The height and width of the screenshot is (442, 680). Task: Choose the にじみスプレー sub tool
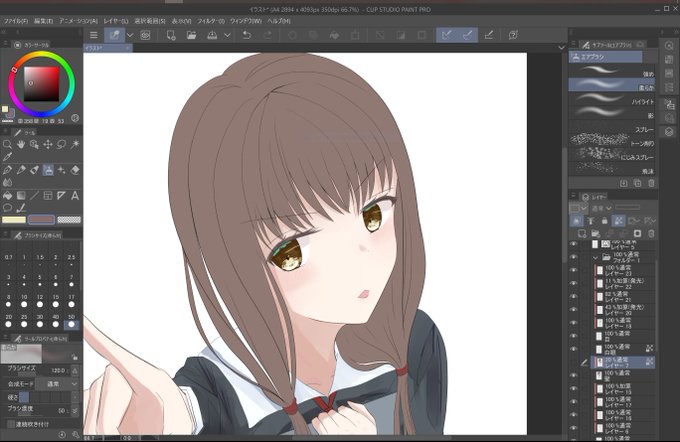611,154
